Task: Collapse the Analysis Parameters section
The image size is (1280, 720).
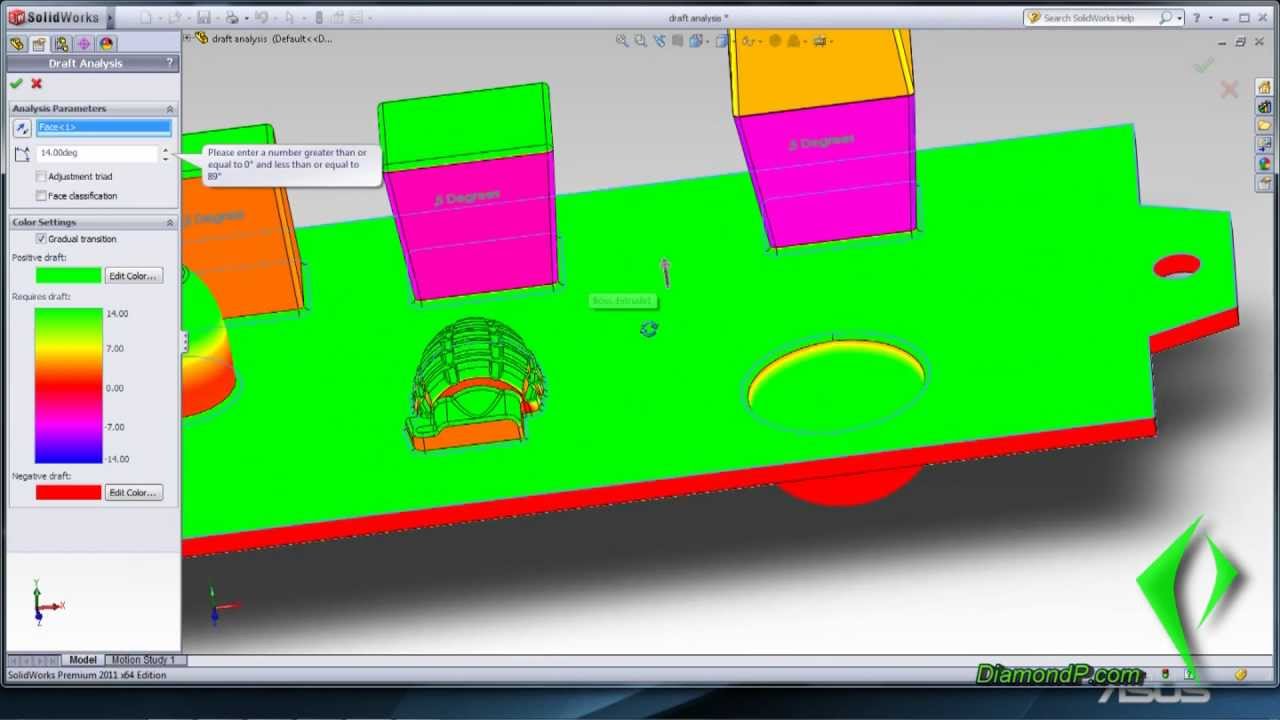Action: 169,108
